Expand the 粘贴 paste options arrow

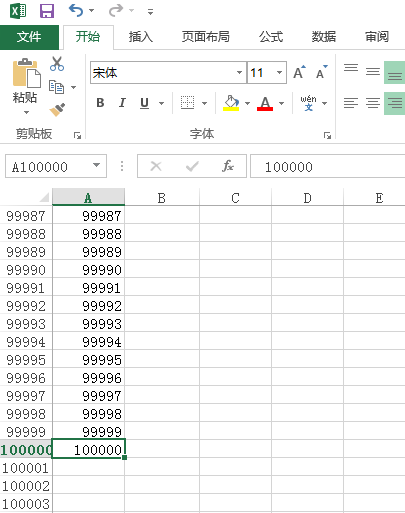click(x=26, y=113)
